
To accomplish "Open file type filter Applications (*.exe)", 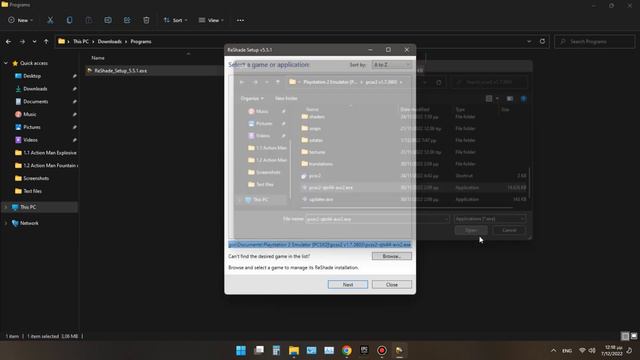I will 490,219.
